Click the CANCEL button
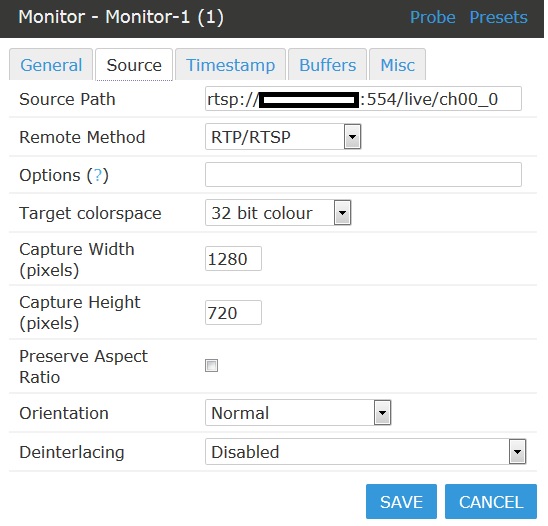 pyautogui.click(x=491, y=502)
